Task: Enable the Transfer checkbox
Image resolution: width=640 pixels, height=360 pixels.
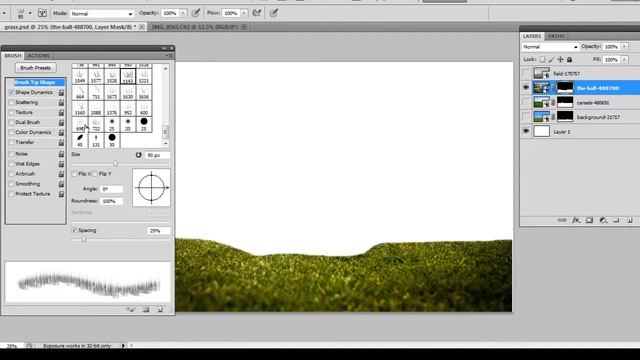Action: (x=11, y=142)
